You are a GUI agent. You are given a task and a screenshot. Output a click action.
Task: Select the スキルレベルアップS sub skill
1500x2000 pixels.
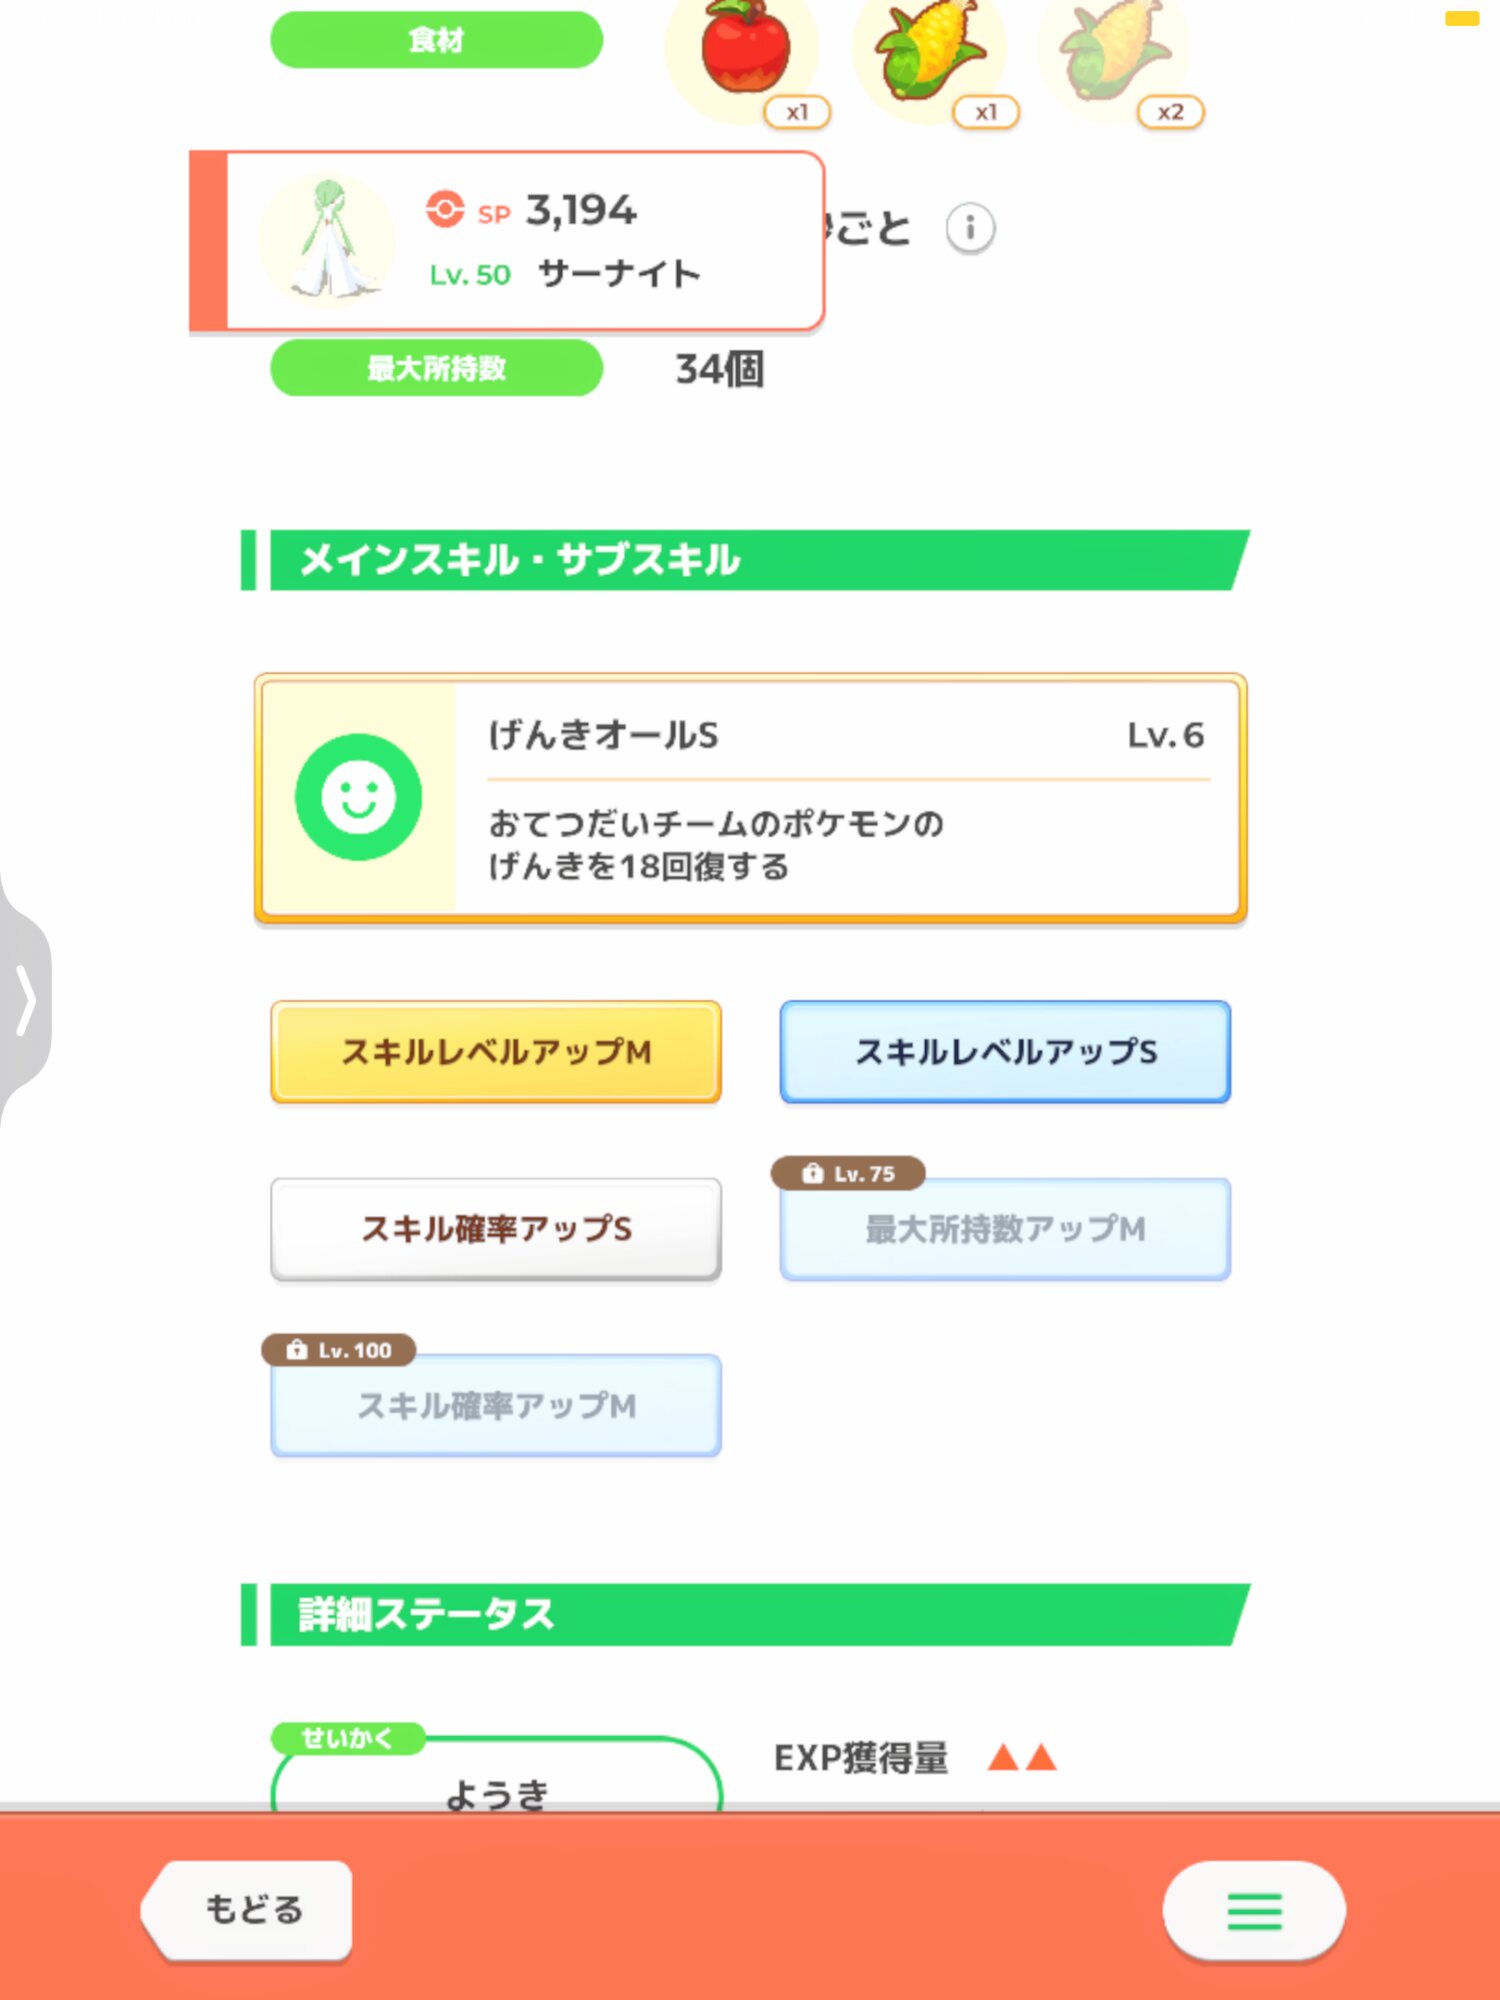[1005, 1052]
